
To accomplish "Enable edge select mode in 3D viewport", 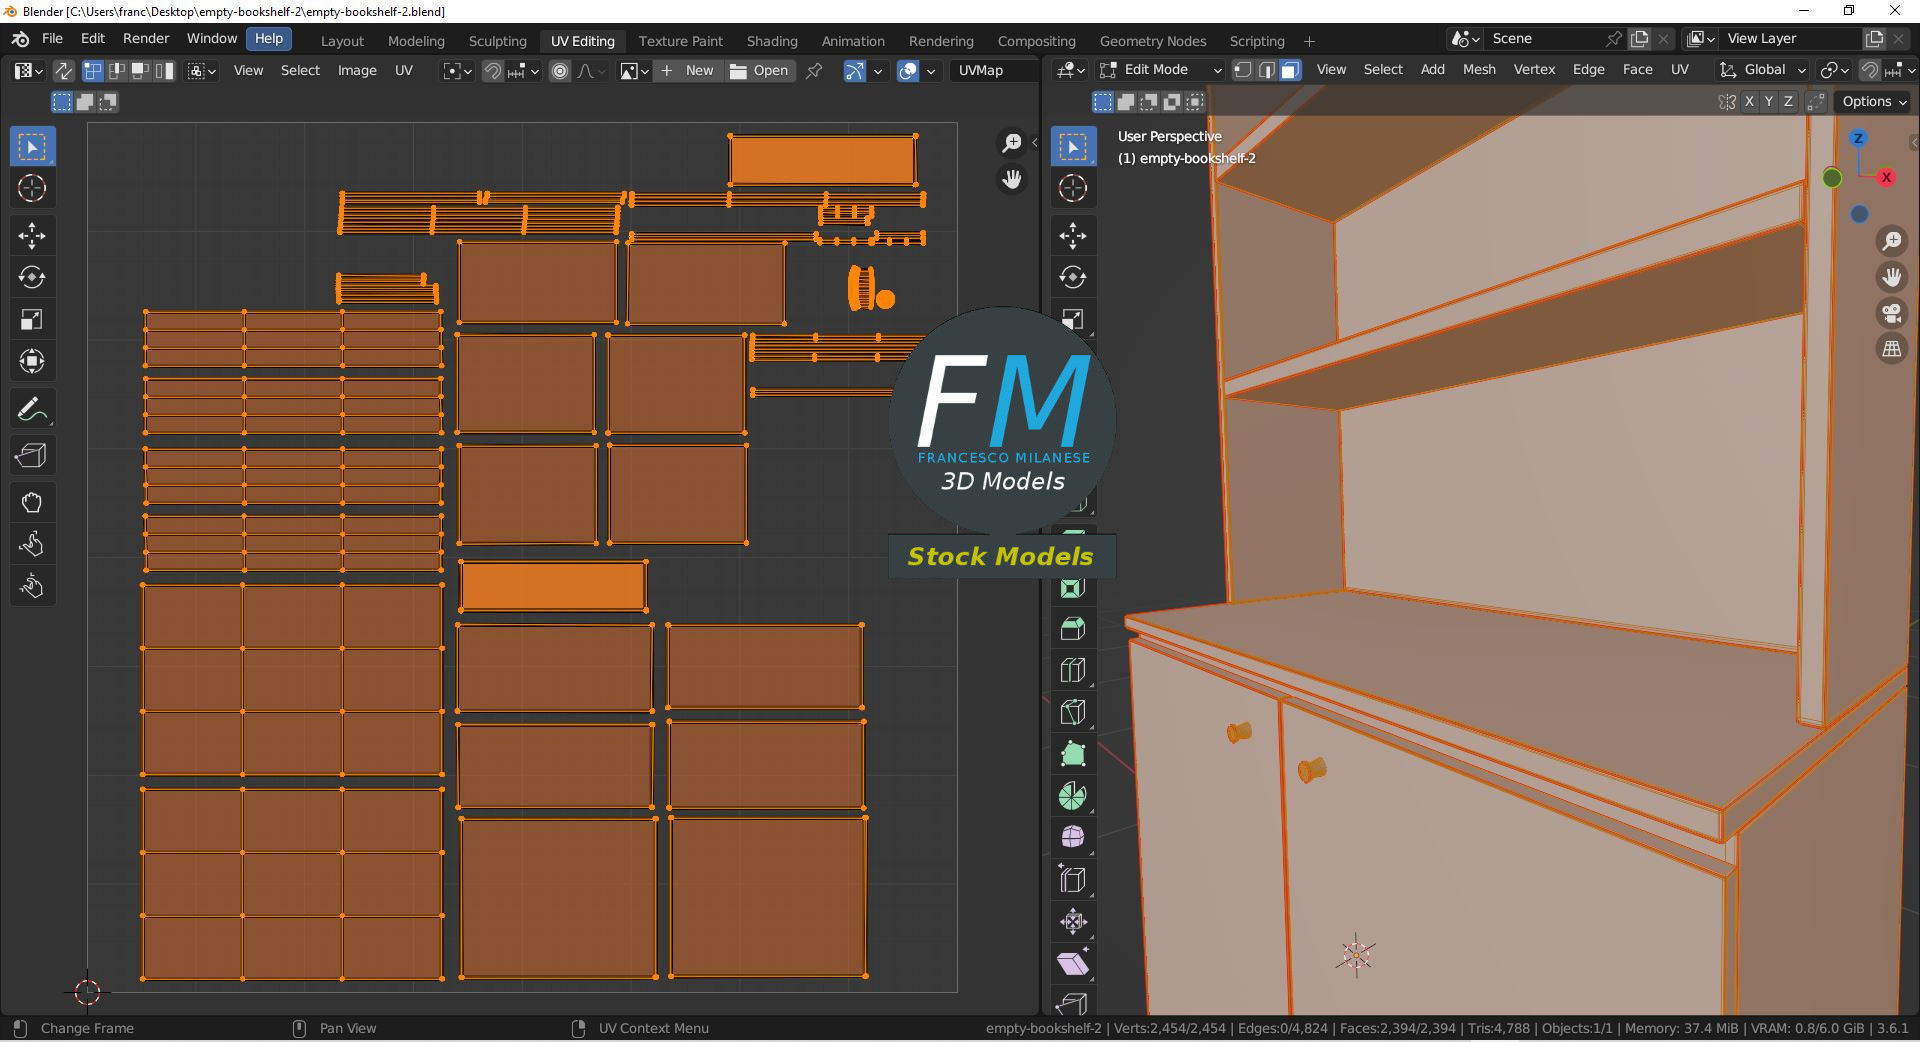I will click(1267, 70).
